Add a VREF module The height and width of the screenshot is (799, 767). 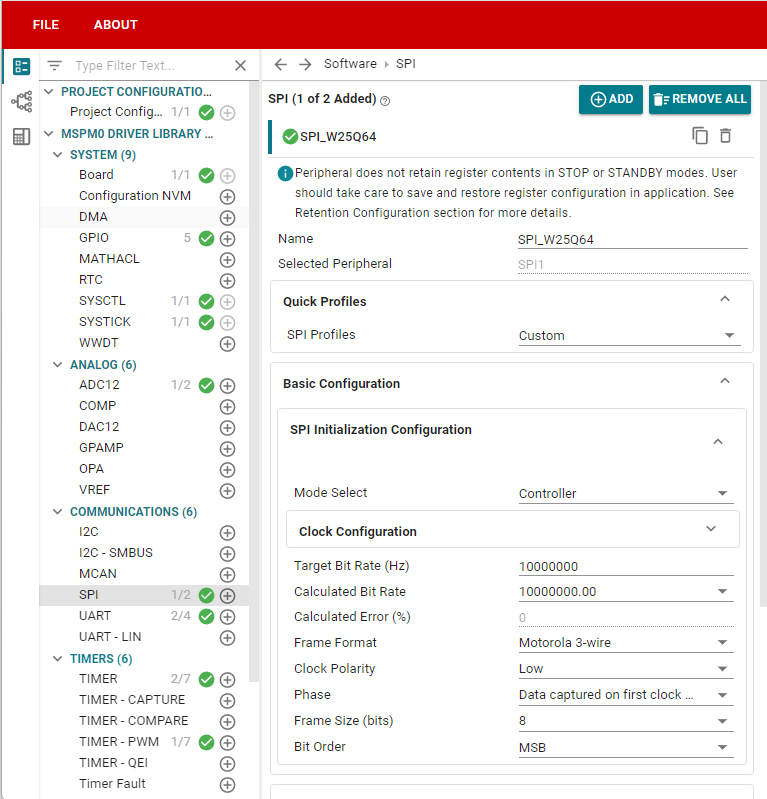[x=227, y=491]
